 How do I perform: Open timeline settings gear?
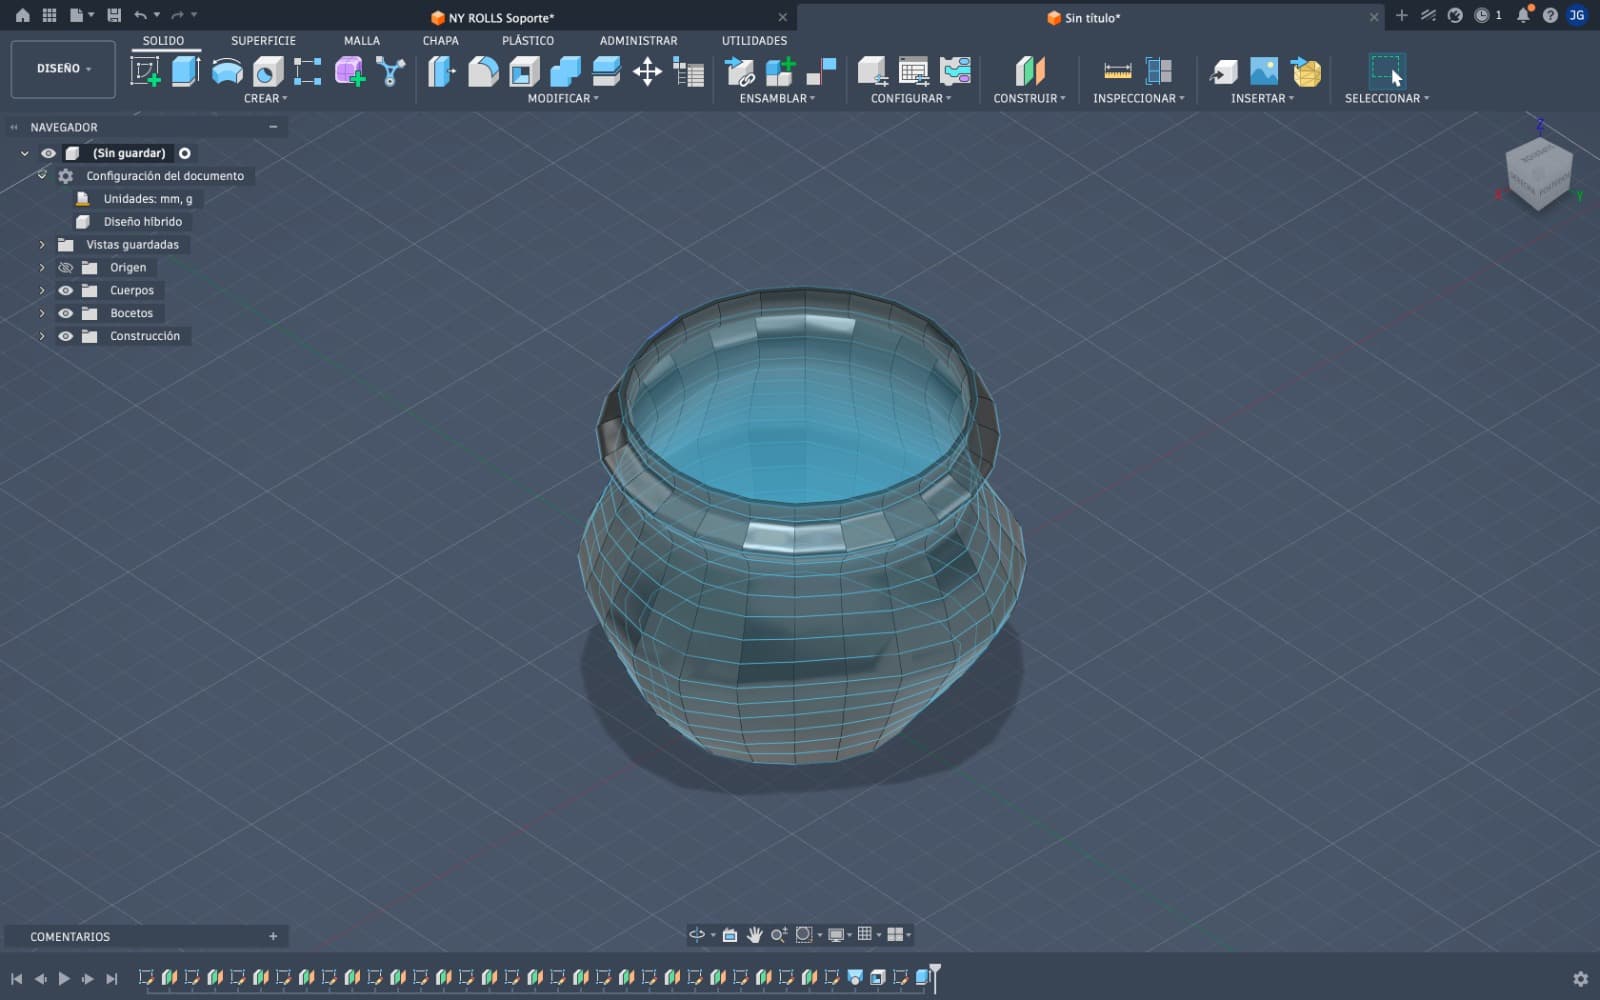coord(1580,979)
